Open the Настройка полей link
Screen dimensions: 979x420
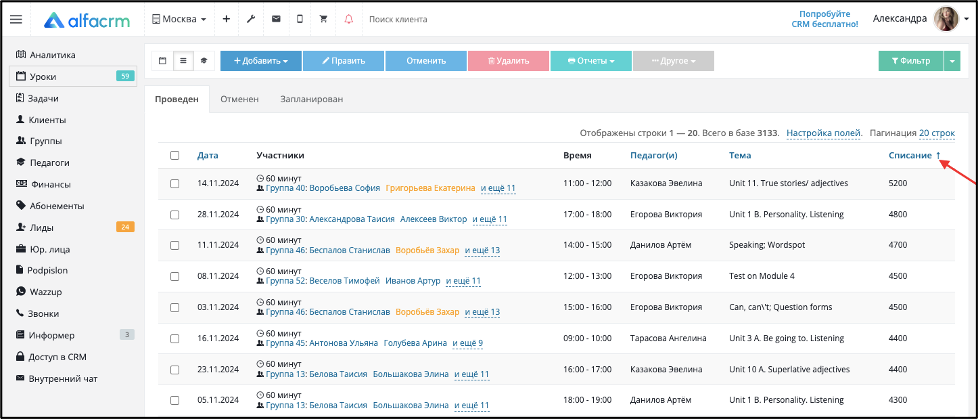[x=824, y=133]
